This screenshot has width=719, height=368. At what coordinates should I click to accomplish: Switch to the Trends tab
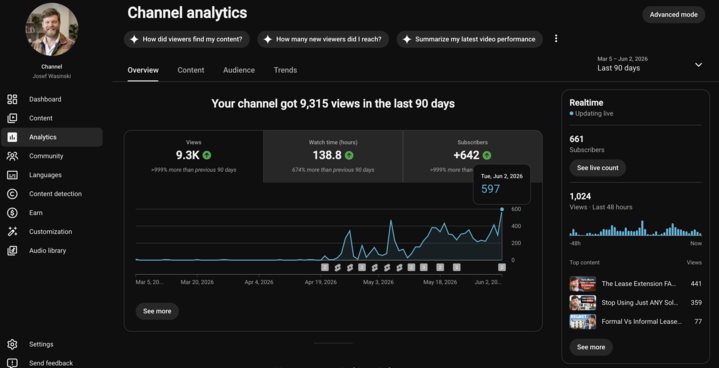pyautogui.click(x=285, y=70)
